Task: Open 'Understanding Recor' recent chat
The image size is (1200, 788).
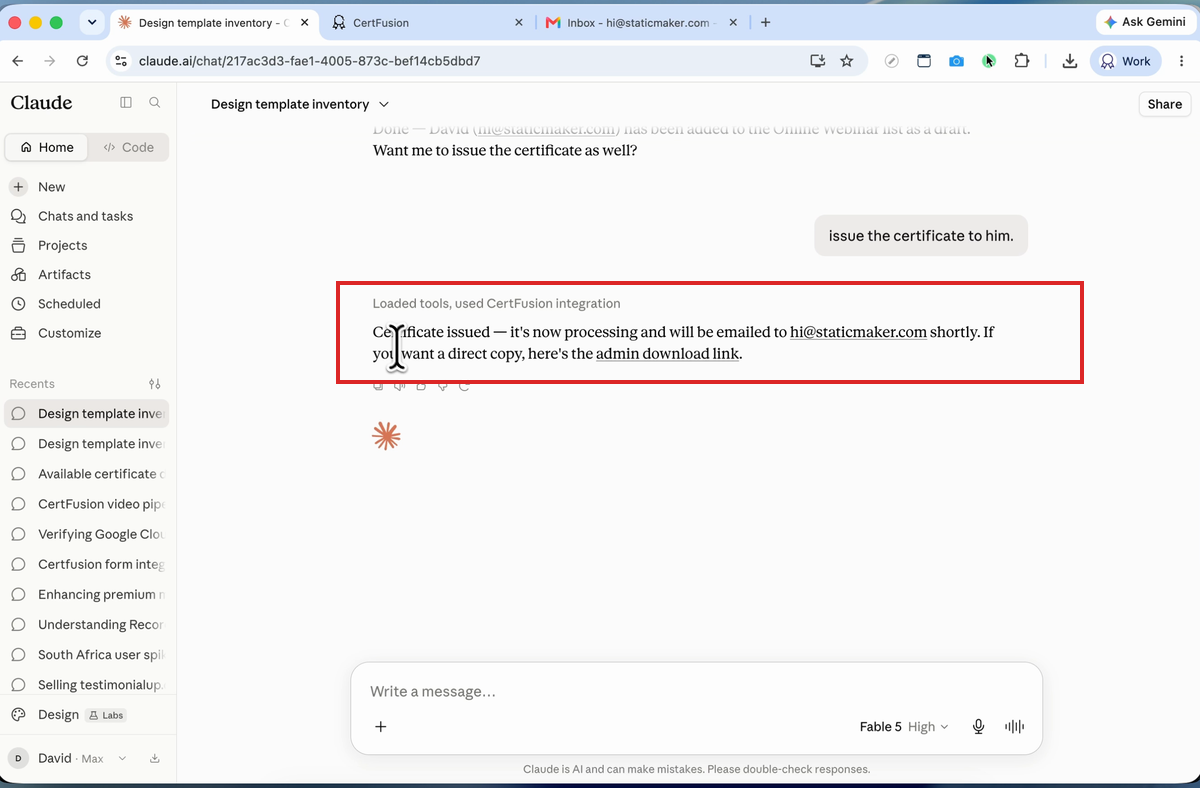Action: point(88,624)
